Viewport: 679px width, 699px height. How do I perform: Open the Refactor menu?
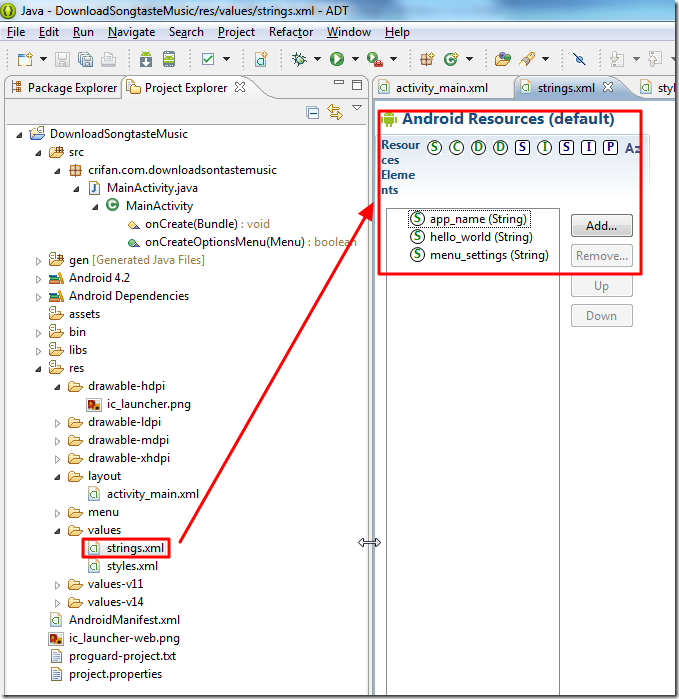pos(291,32)
